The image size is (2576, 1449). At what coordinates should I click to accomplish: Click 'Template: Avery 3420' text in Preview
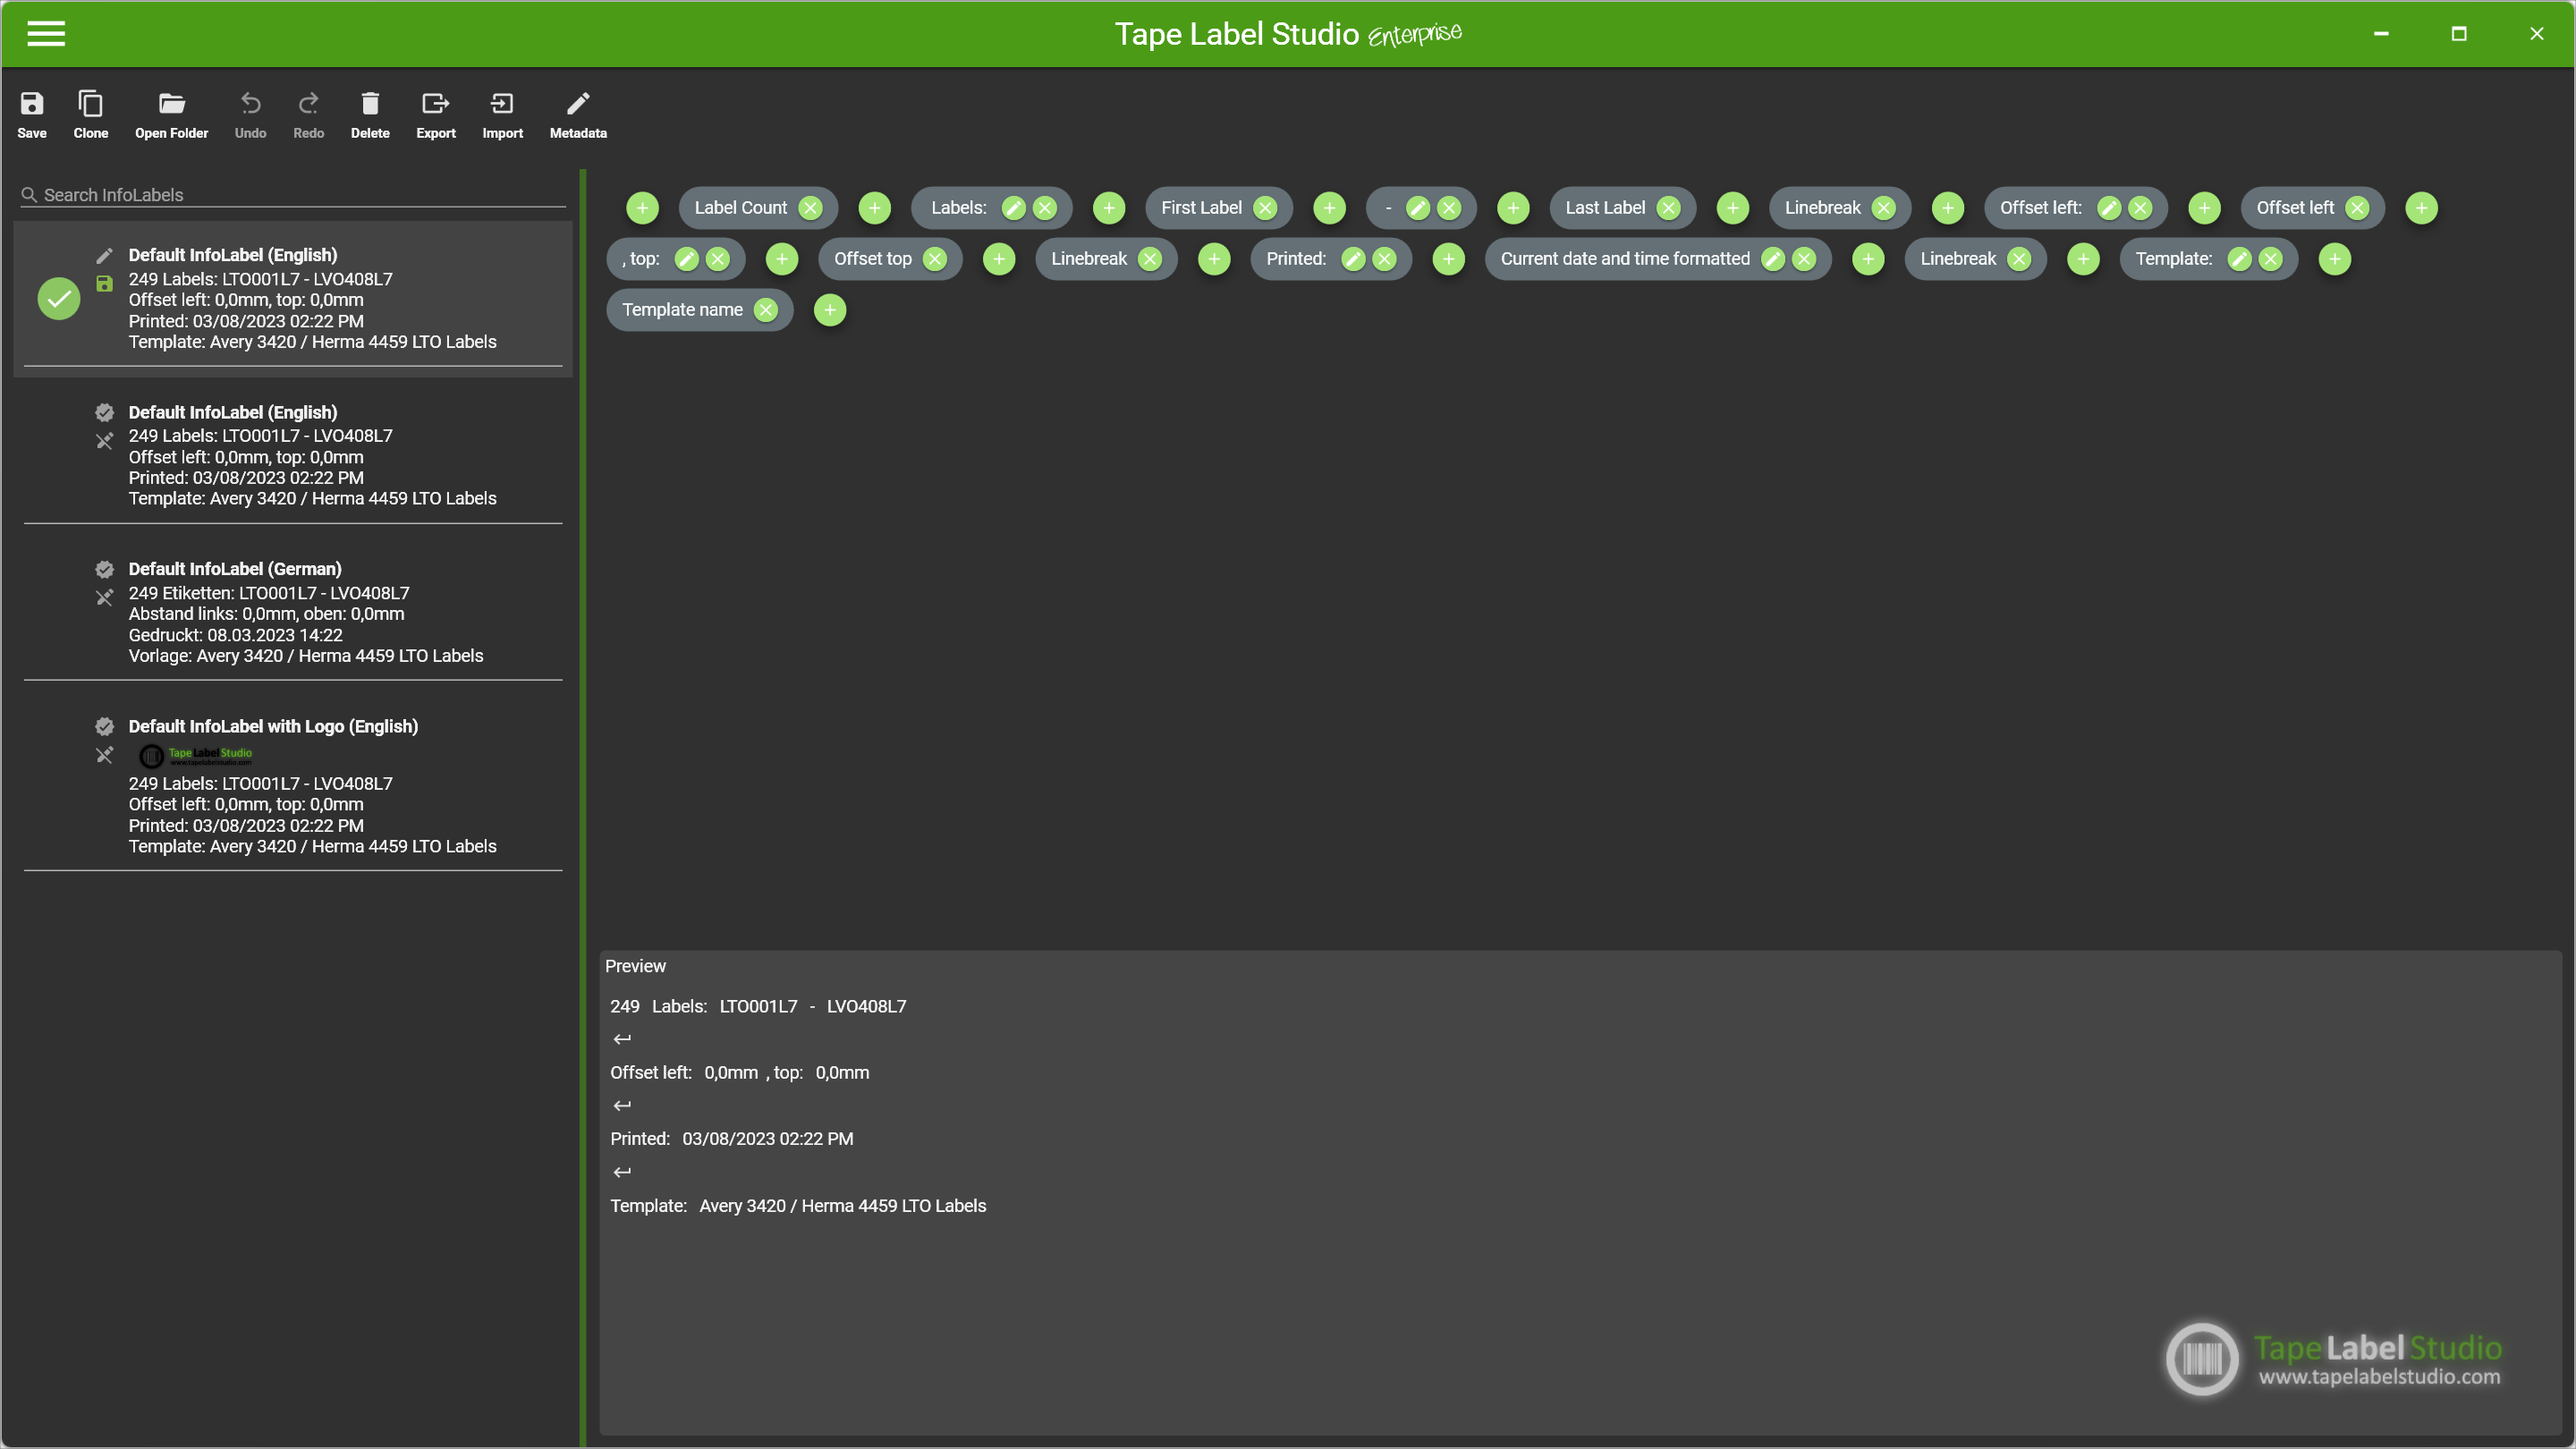click(x=798, y=1206)
